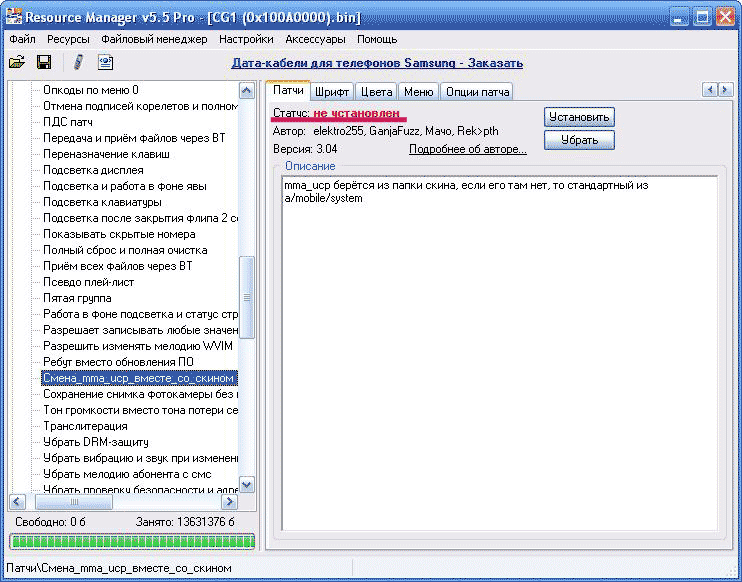Click inside the Описание text area
Screen dimensions: 742x582
tap(499, 353)
